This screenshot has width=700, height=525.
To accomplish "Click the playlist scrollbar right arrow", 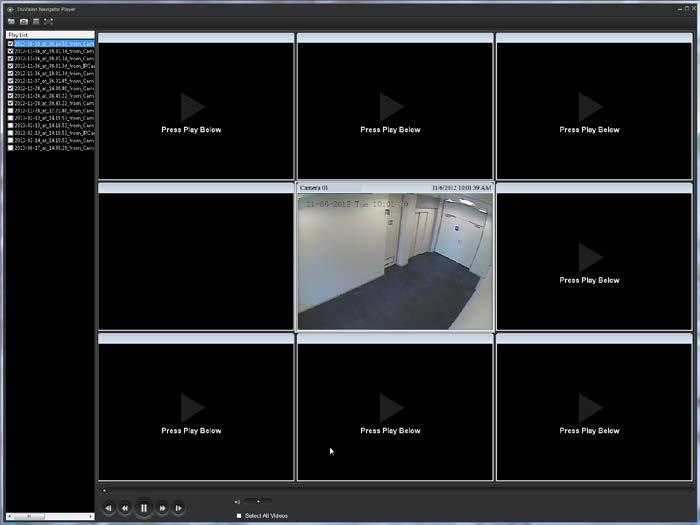I will pos(91,516).
